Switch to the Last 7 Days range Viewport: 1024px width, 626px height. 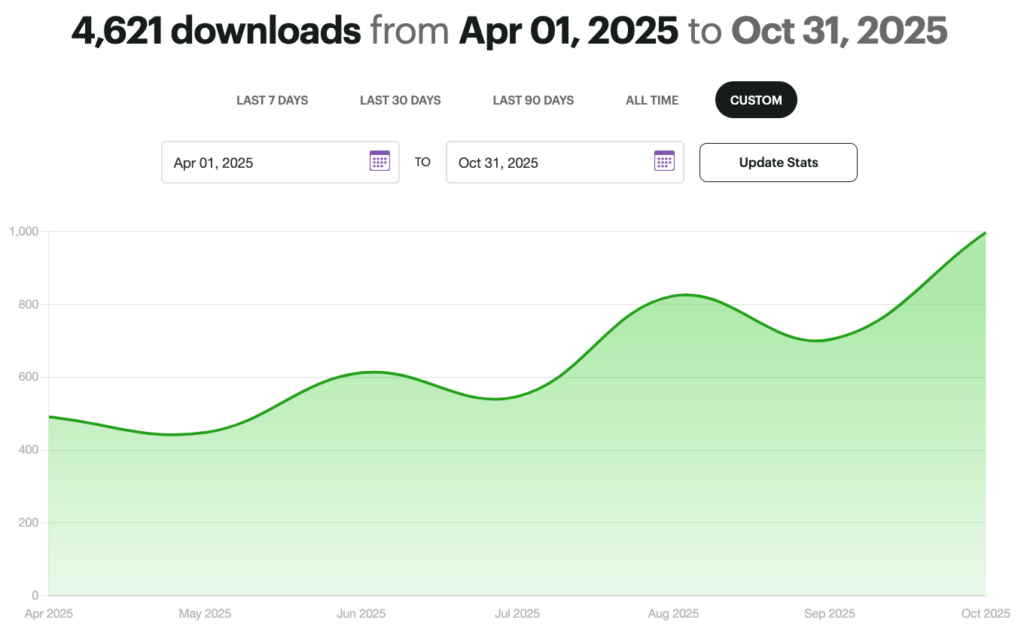(x=272, y=100)
